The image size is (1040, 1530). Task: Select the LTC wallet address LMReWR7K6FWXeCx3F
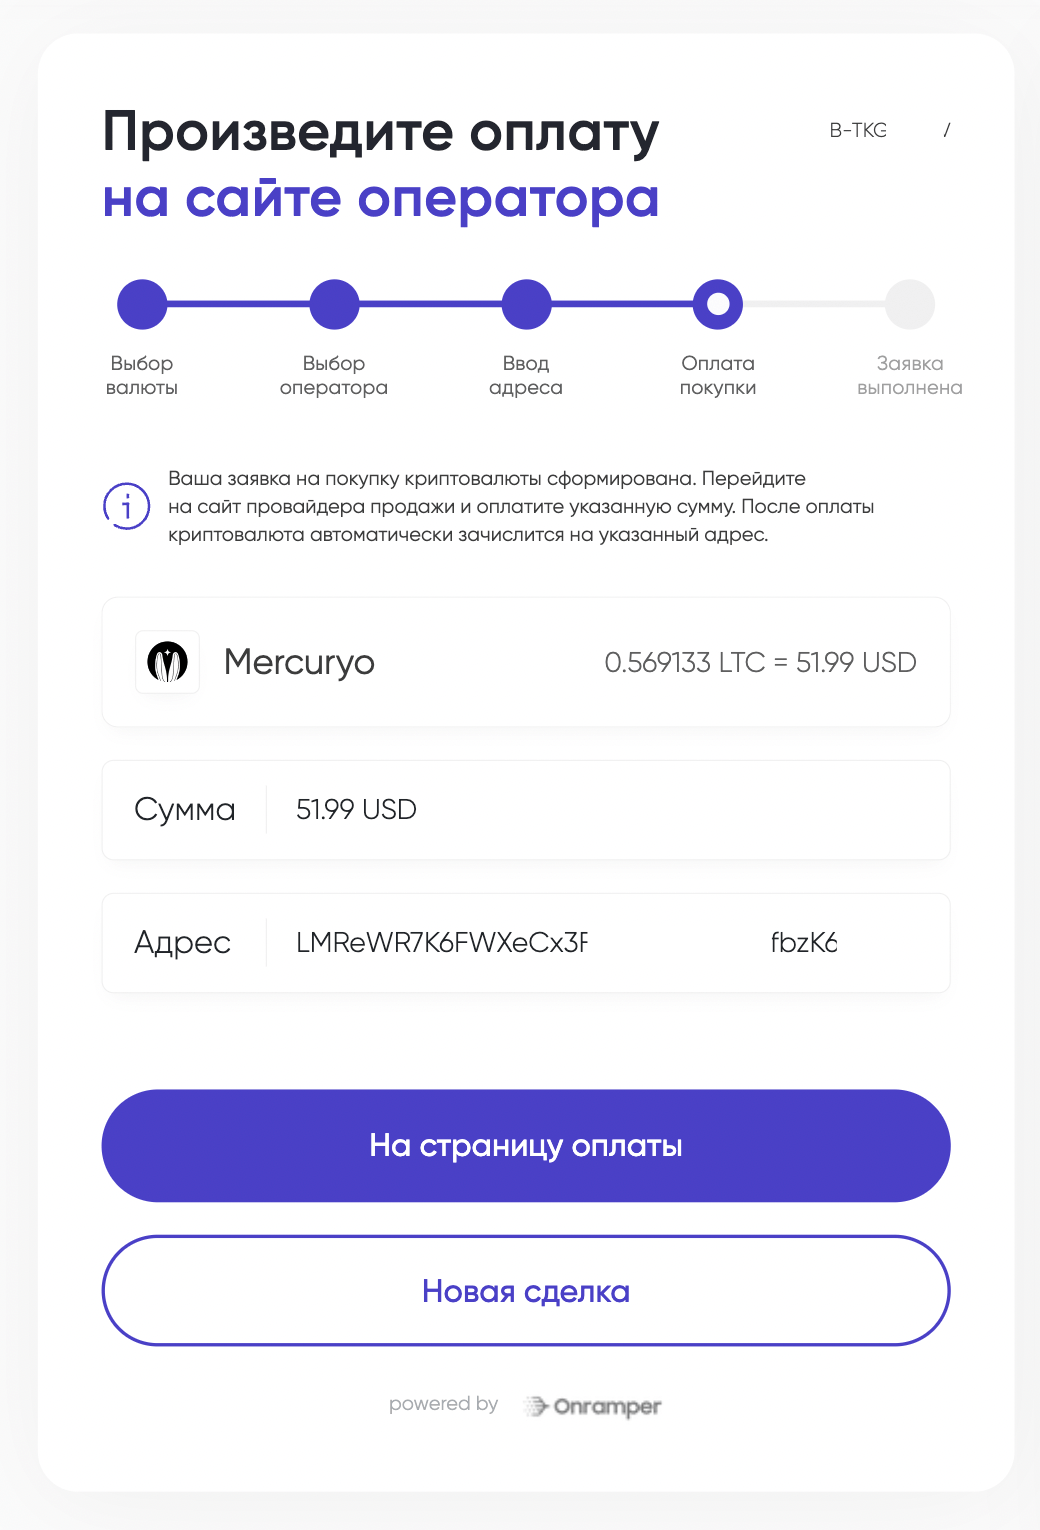pos(441,942)
